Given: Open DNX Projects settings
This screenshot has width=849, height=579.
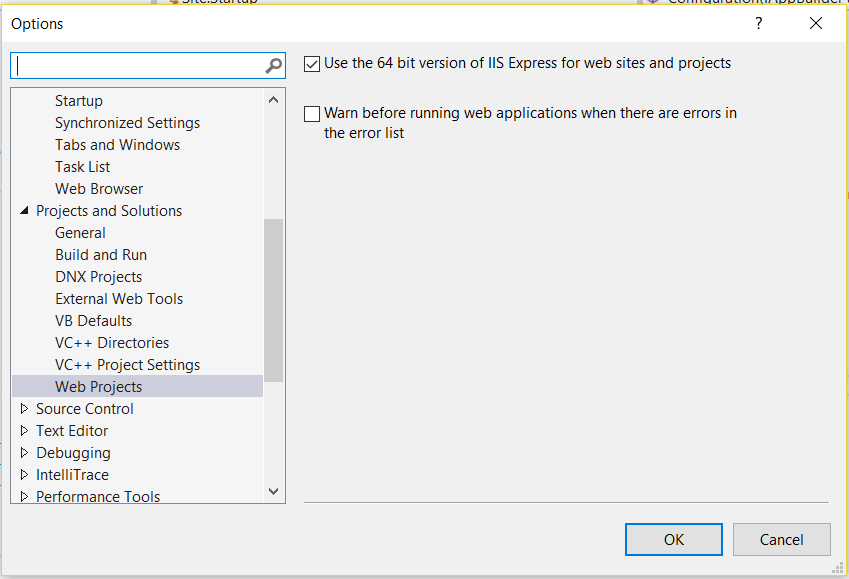Looking at the screenshot, I should (99, 277).
